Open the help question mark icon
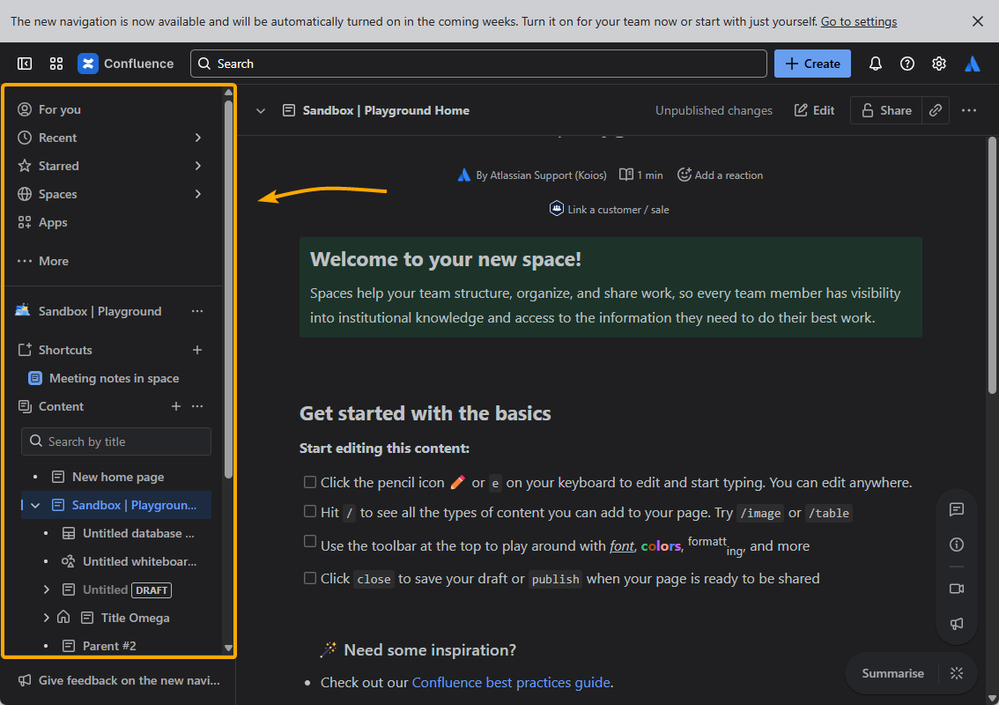This screenshot has height=705, width=999. [907, 64]
